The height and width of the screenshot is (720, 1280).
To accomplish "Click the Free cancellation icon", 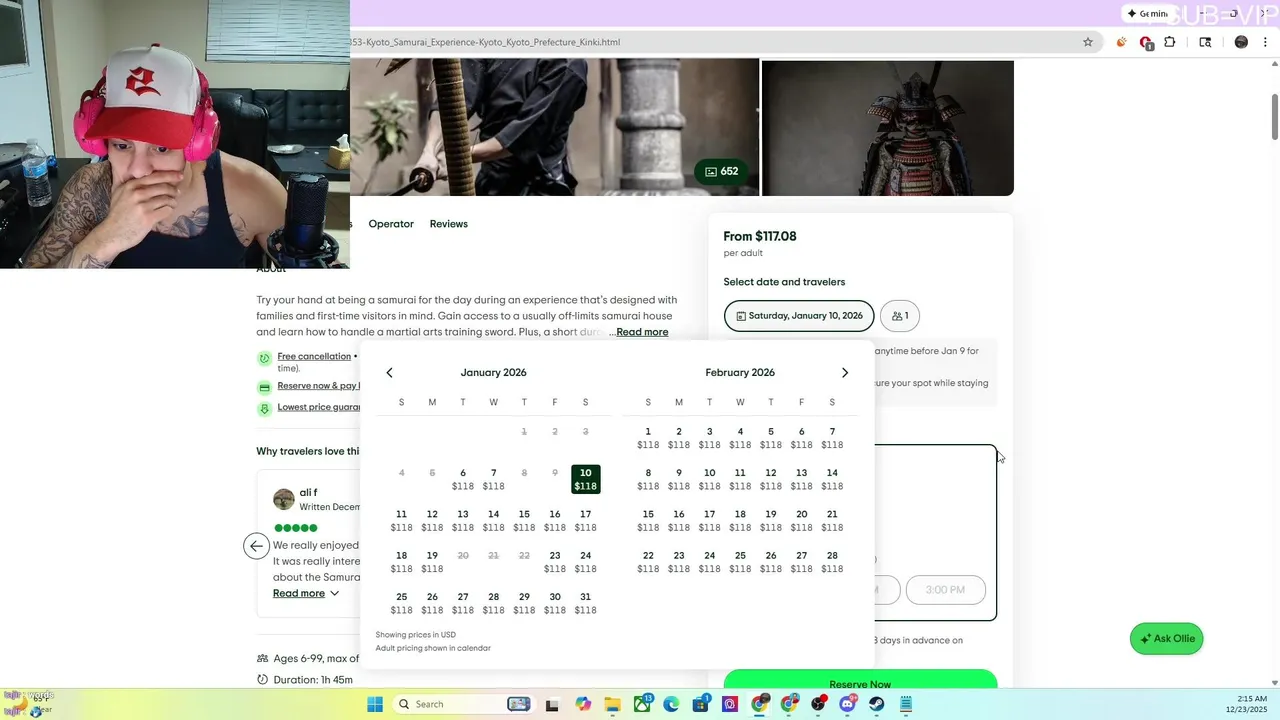I will pos(264,357).
